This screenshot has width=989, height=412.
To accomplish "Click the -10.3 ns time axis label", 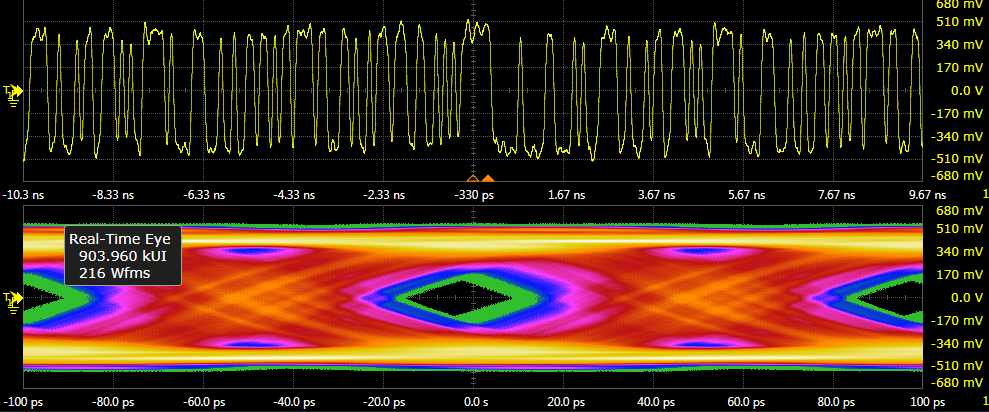I will coord(25,196).
